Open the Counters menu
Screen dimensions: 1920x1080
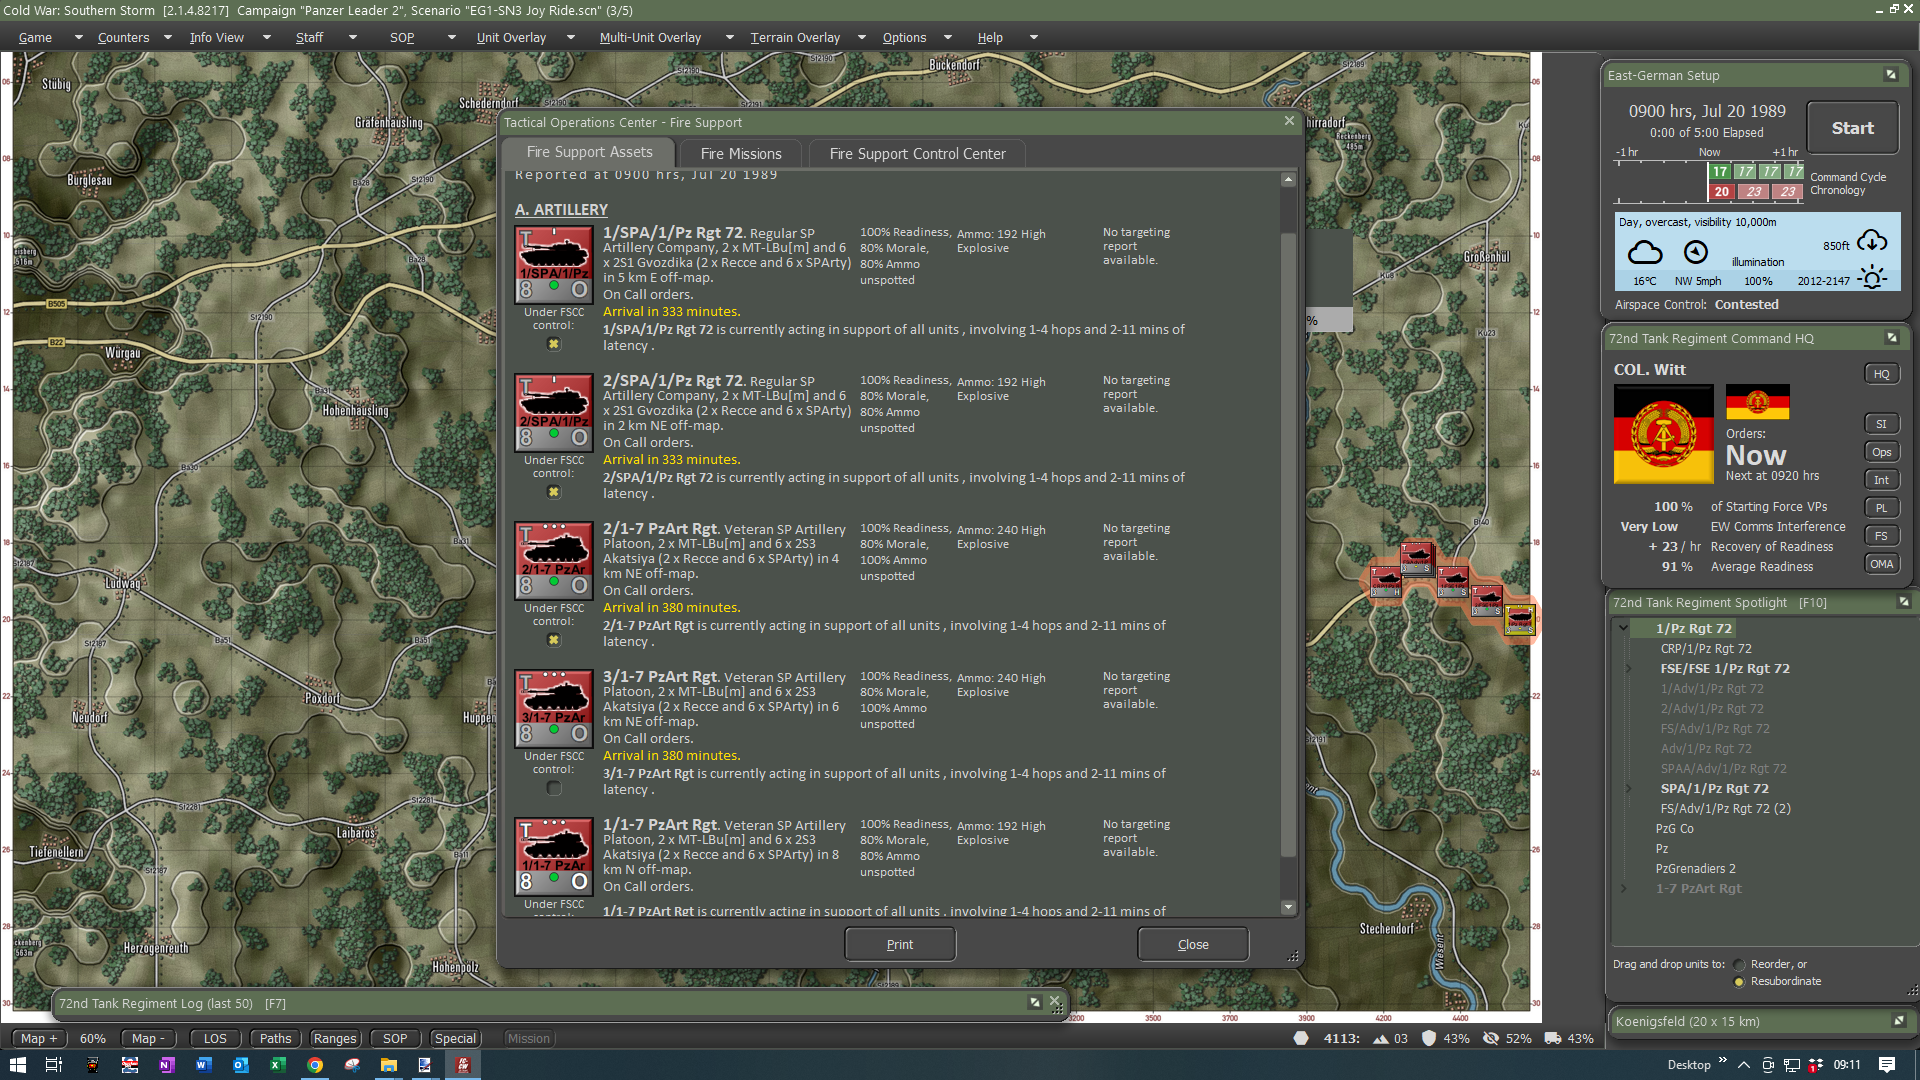click(x=123, y=38)
